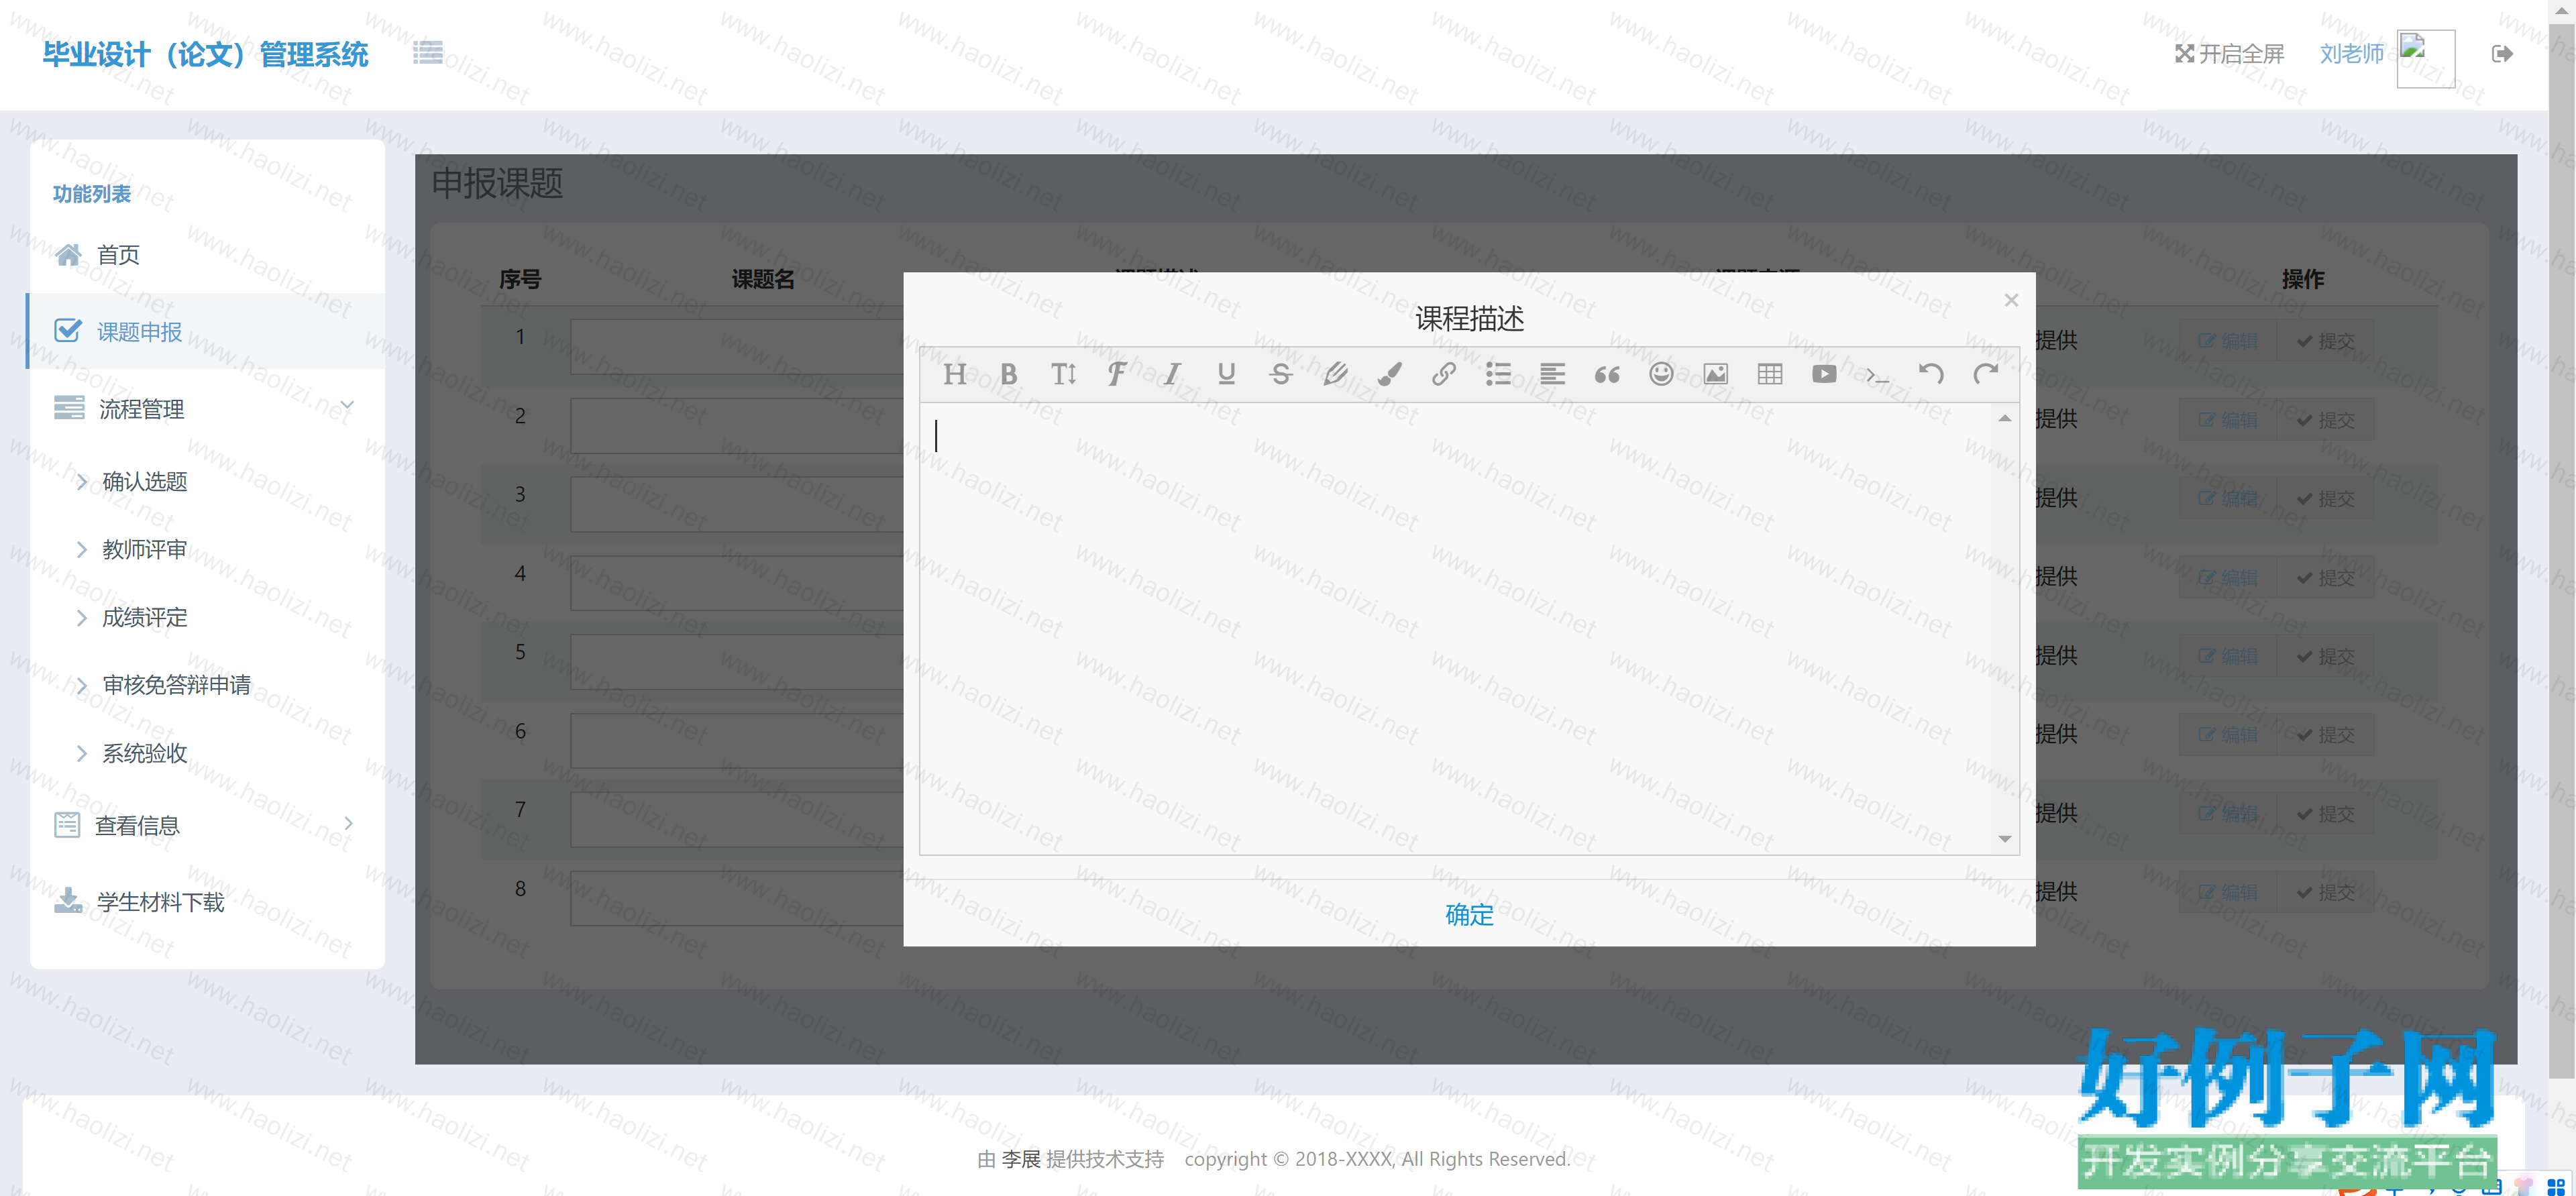This screenshot has height=1196, width=2576.
Task: Click the undo arrow in editor toolbar
Action: pyautogui.click(x=1931, y=374)
